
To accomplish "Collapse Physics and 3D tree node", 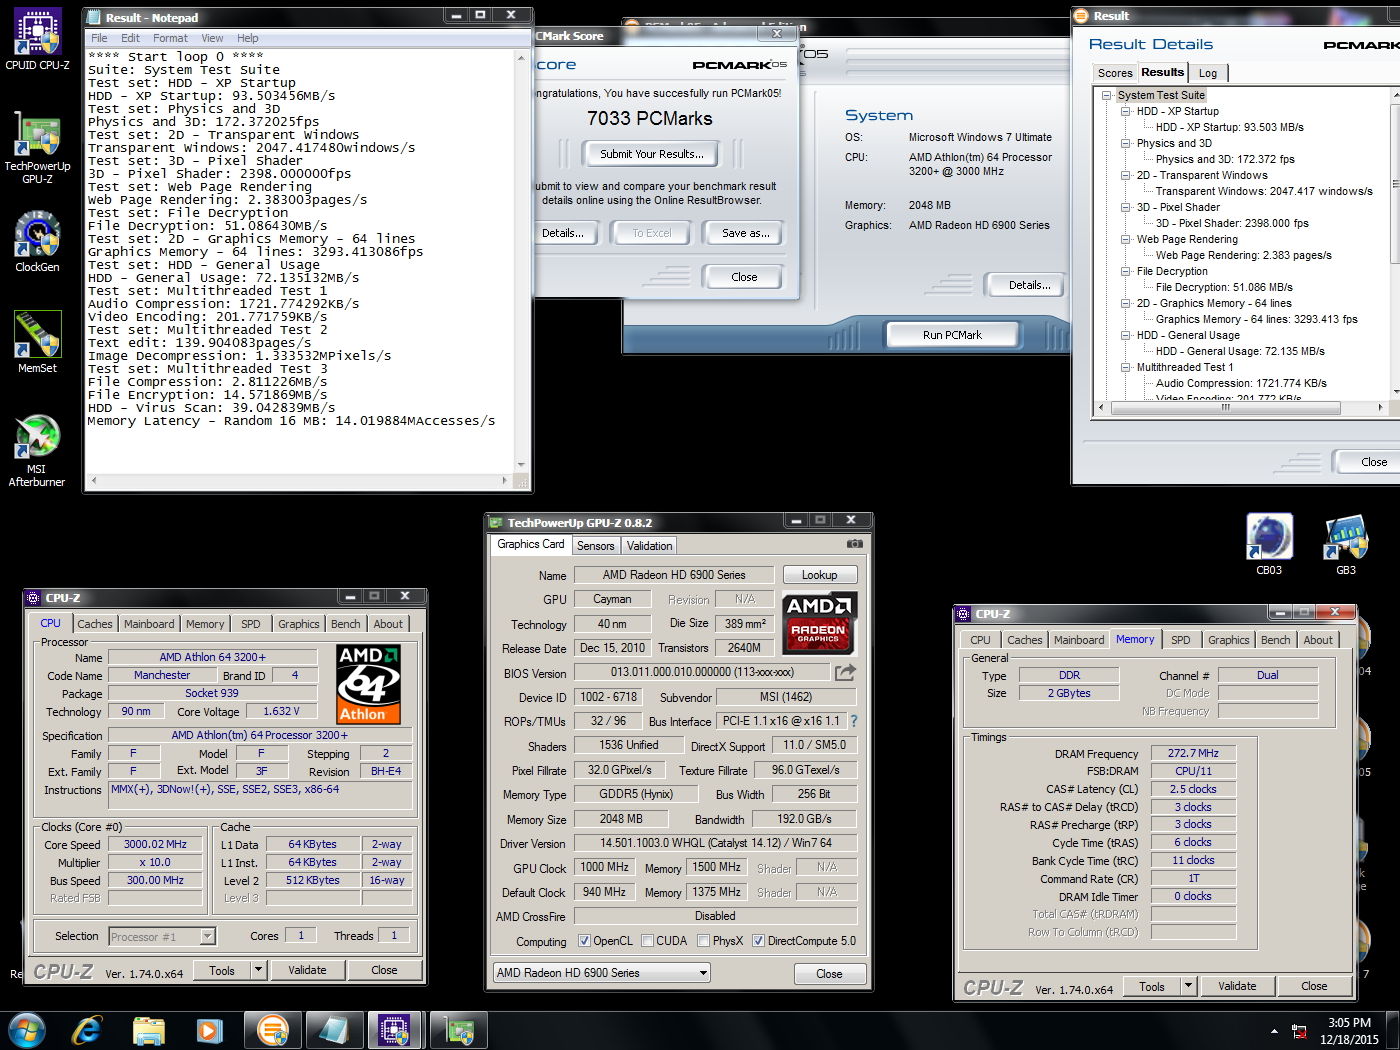I will point(1125,144).
